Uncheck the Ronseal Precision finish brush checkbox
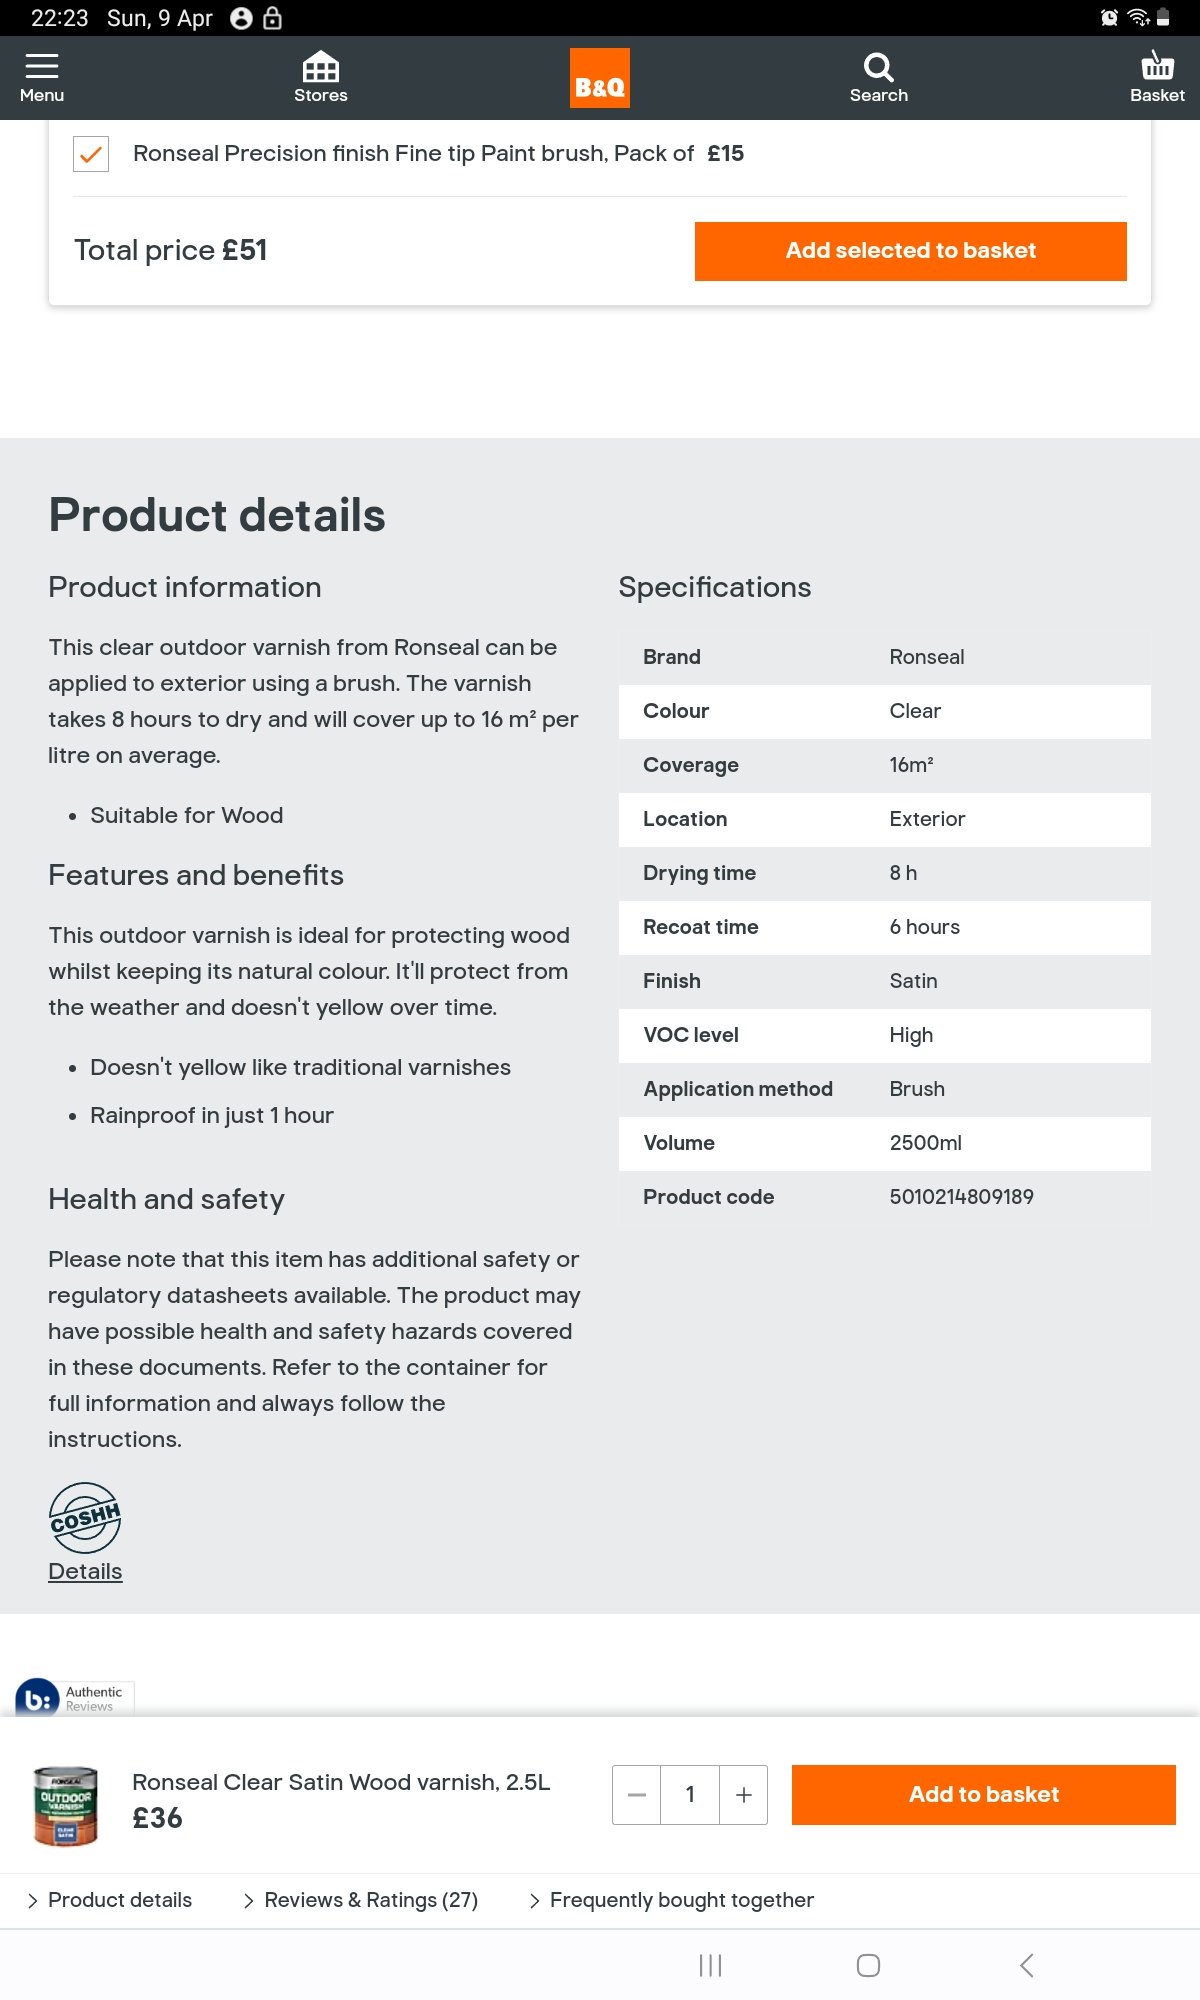 tap(91, 154)
